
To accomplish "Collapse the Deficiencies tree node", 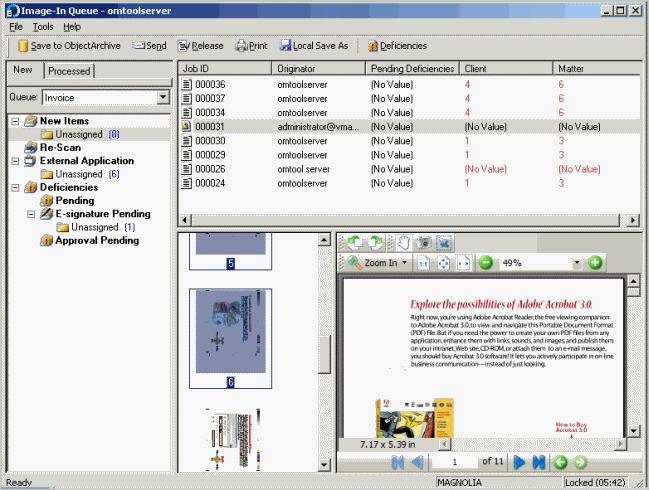I will pyautogui.click(x=16, y=187).
